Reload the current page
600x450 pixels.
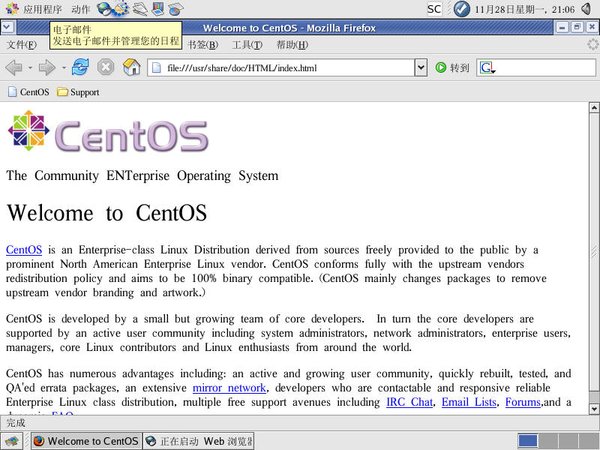click(80, 67)
